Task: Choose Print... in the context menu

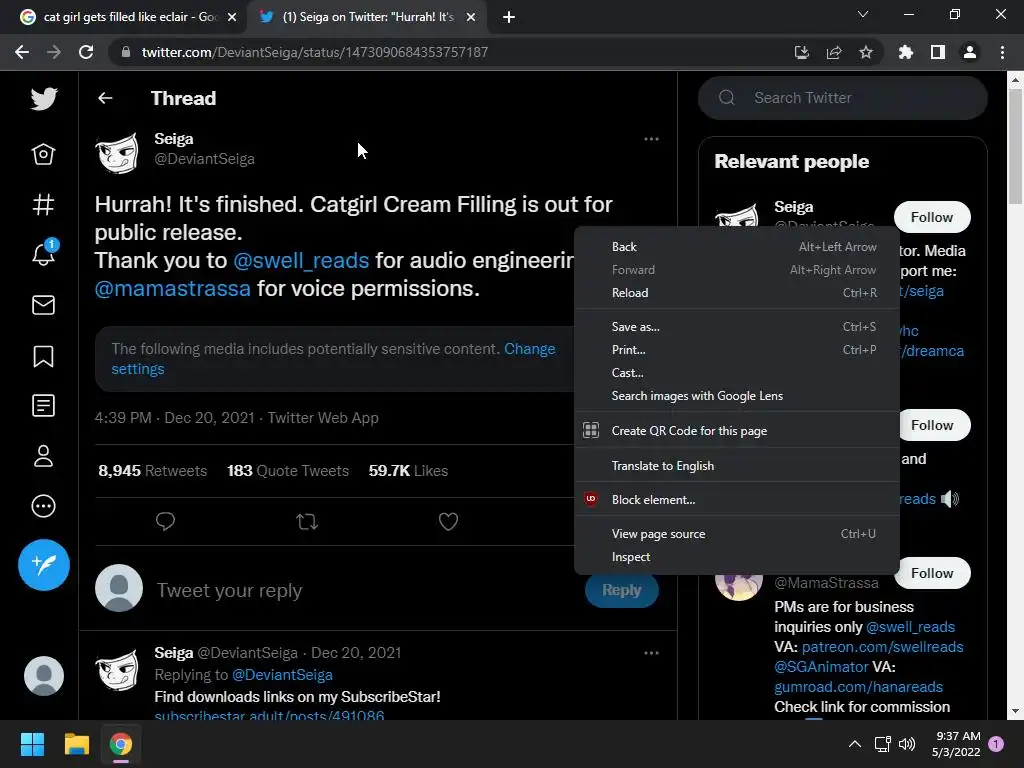Action: click(x=737, y=350)
